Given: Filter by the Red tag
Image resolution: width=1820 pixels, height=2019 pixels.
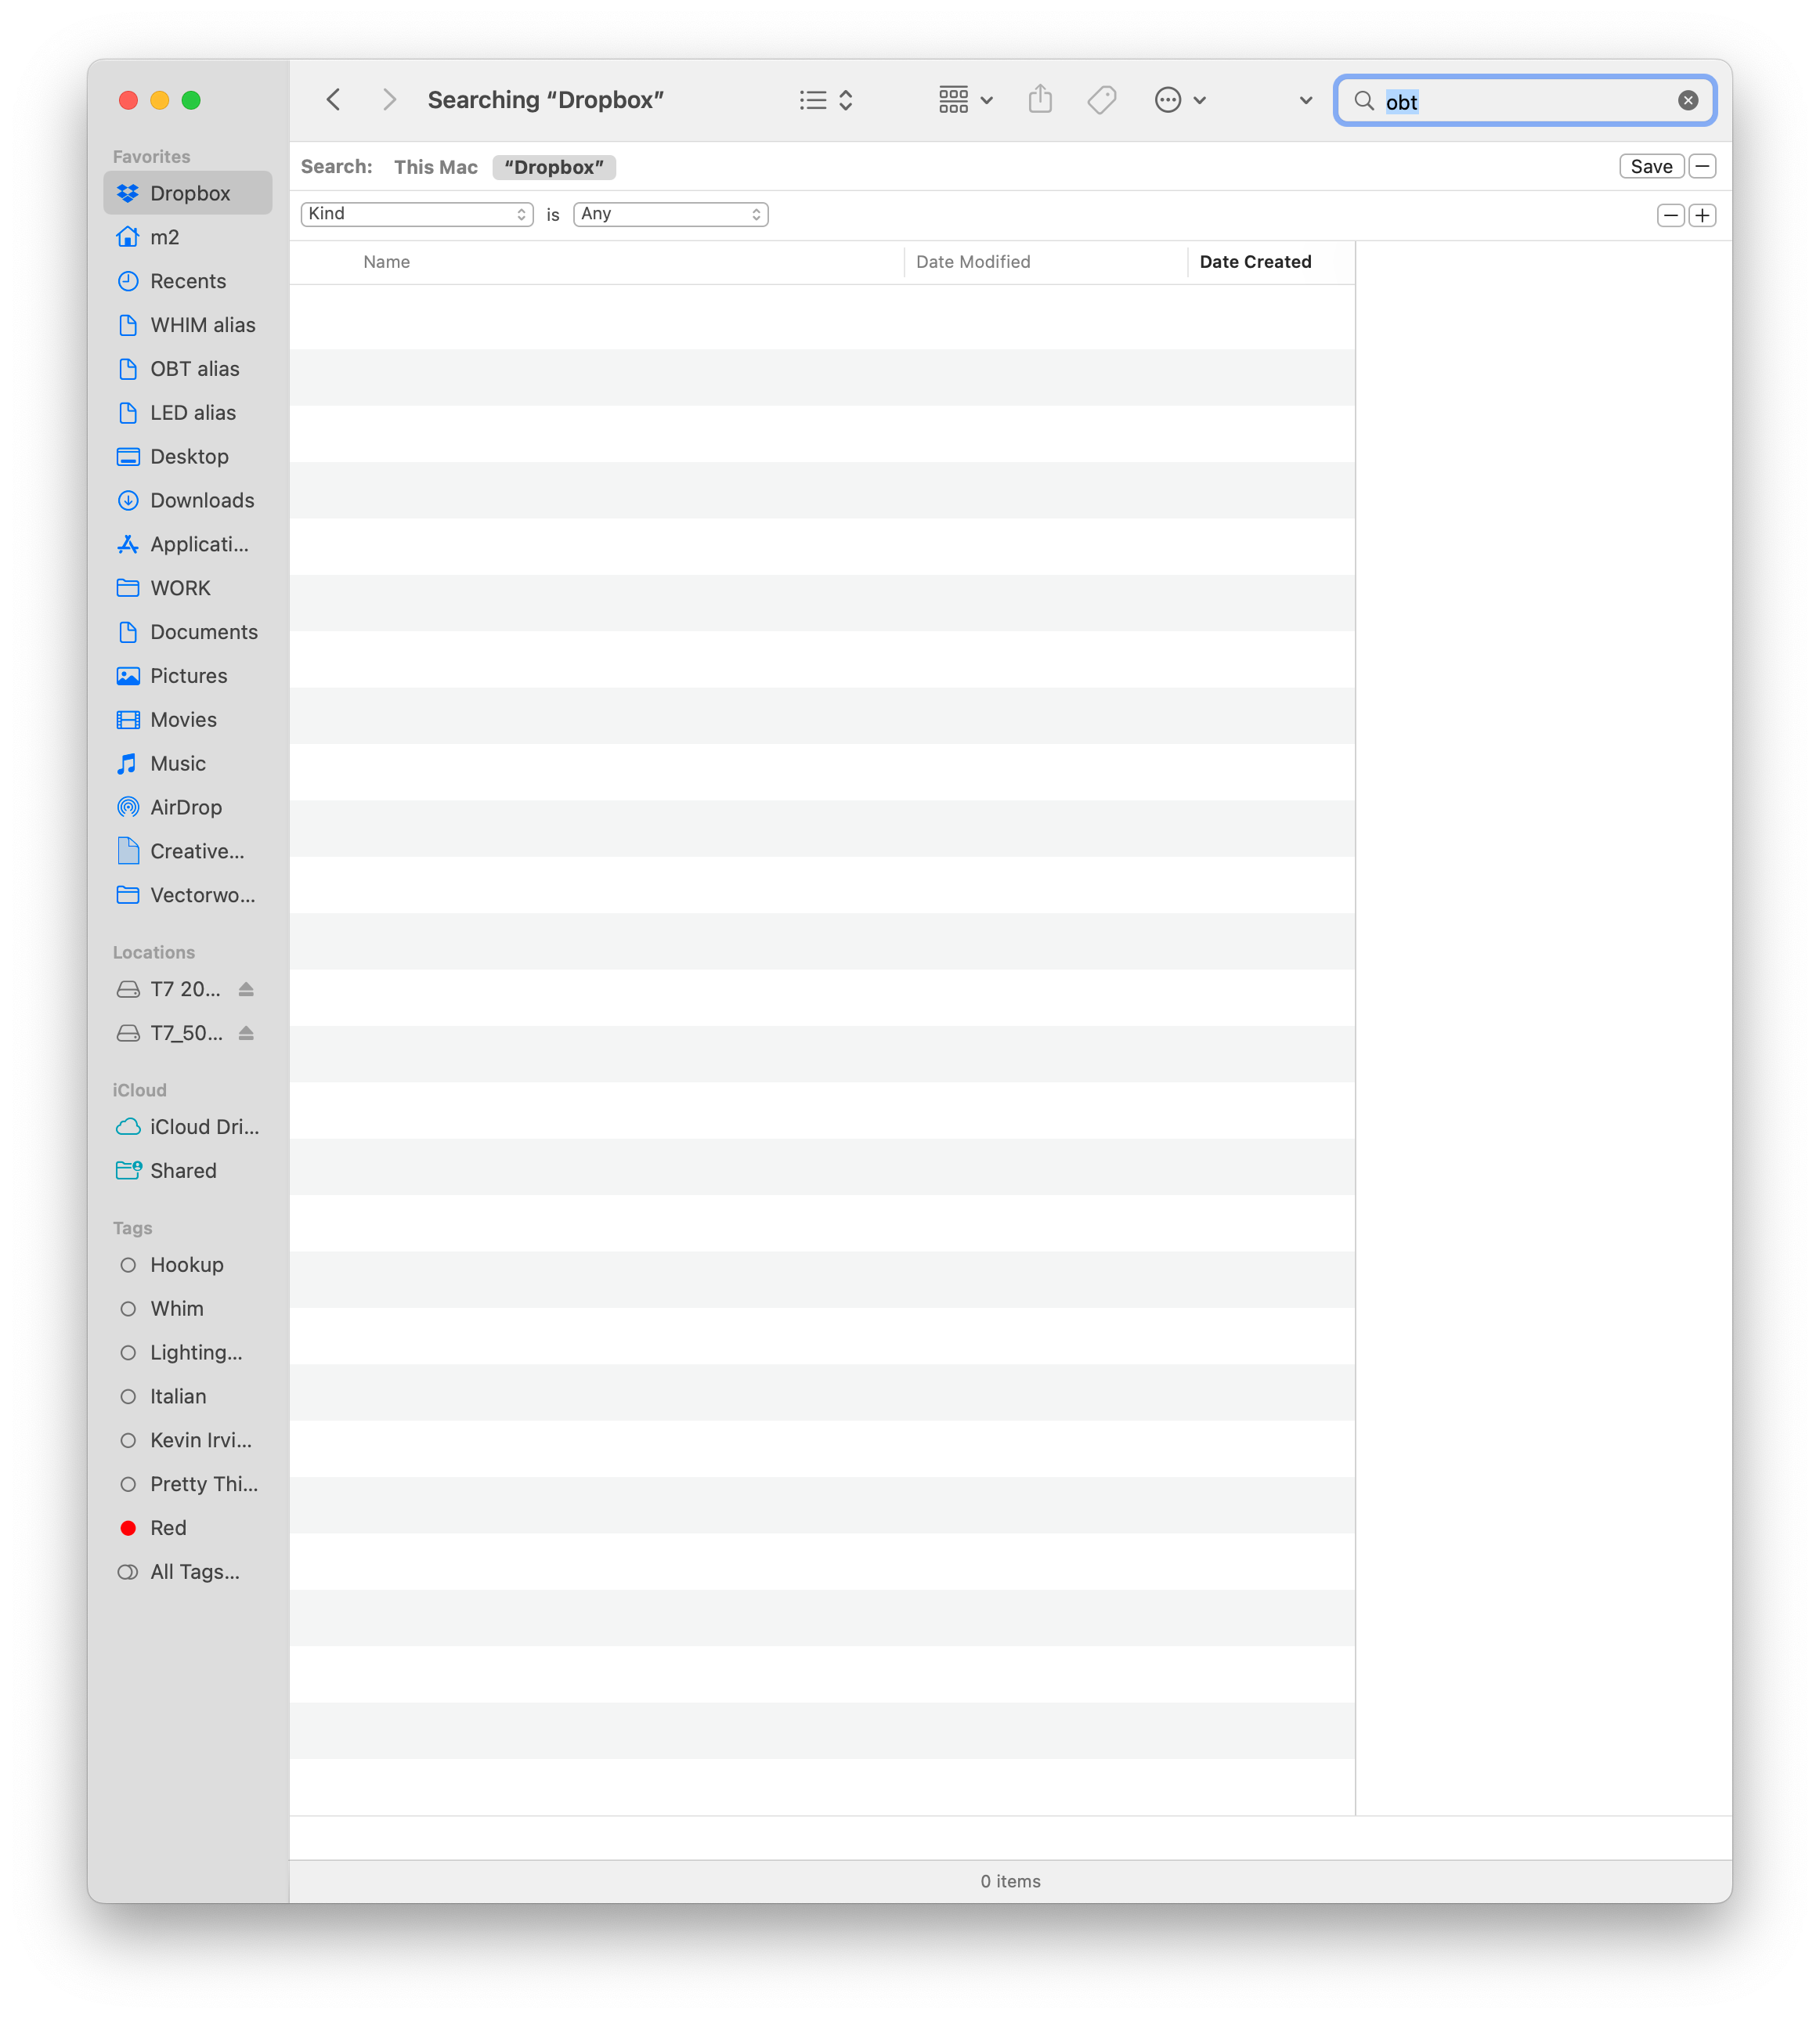Looking at the screenshot, I should point(188,1528).
